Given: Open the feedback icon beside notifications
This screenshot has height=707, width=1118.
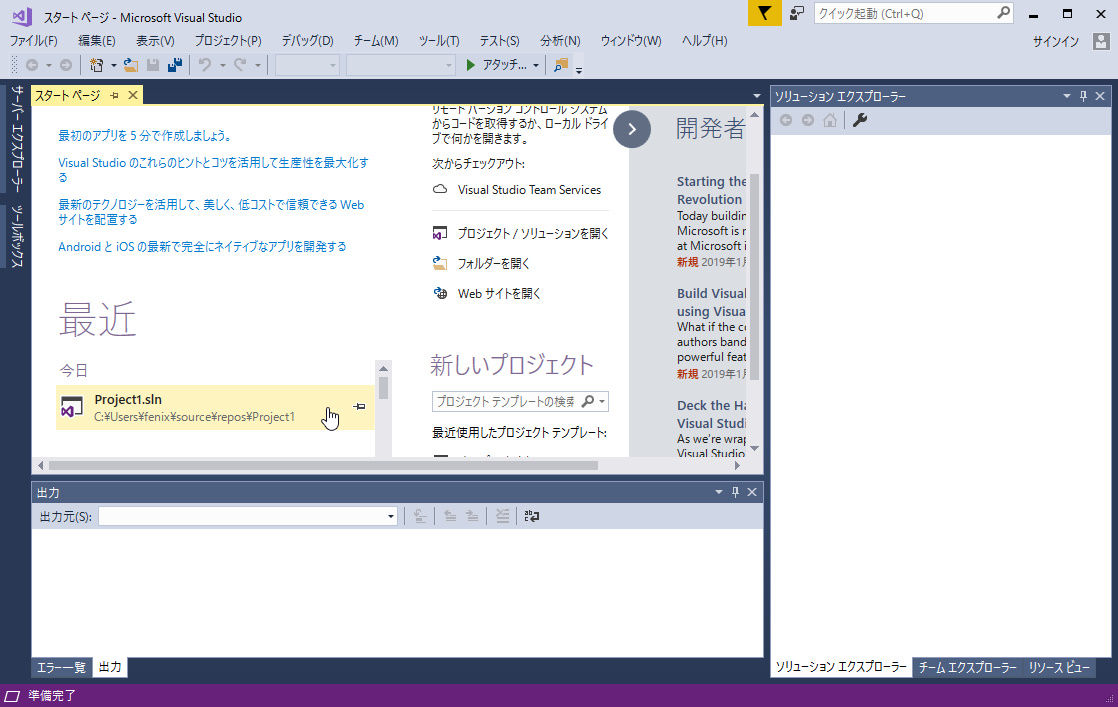Looking at the screenshot, I should (796, 13).
